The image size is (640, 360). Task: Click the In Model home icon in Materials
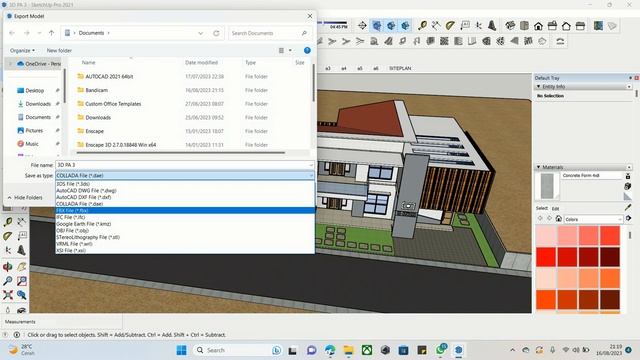(x=559, y=219)
